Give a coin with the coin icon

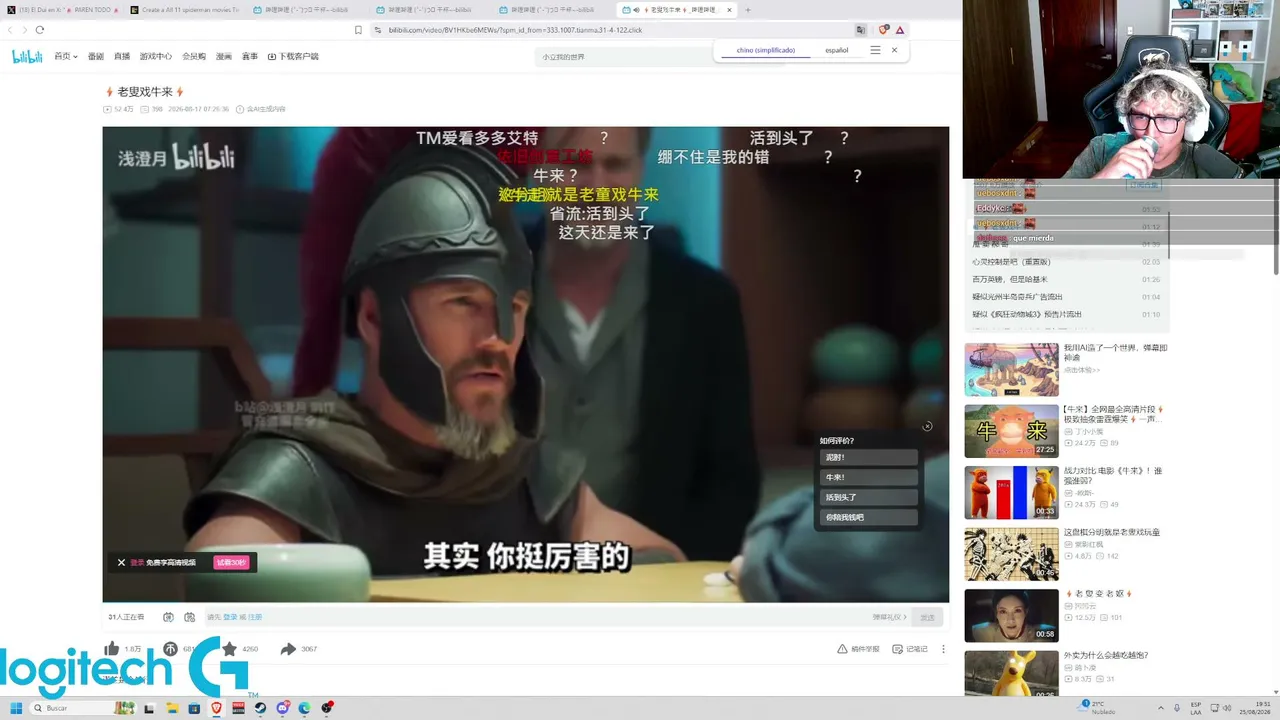pyautogui.click(x=170, y=649)
